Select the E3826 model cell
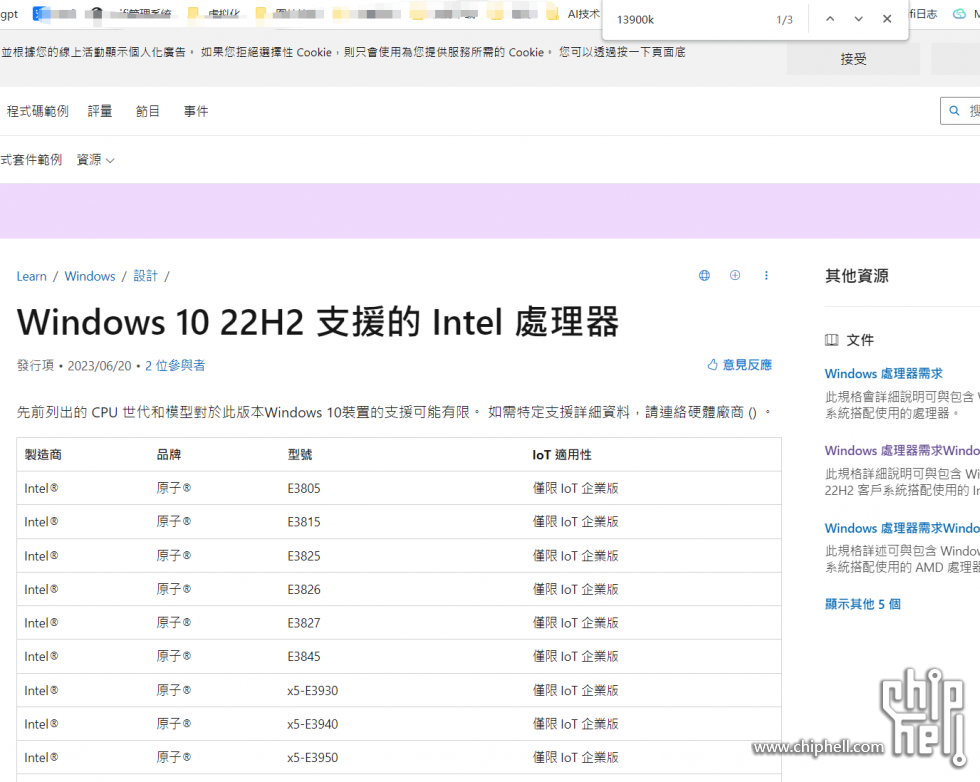The height and width of the screenshot is (782, 980). [x=304, y=589]
